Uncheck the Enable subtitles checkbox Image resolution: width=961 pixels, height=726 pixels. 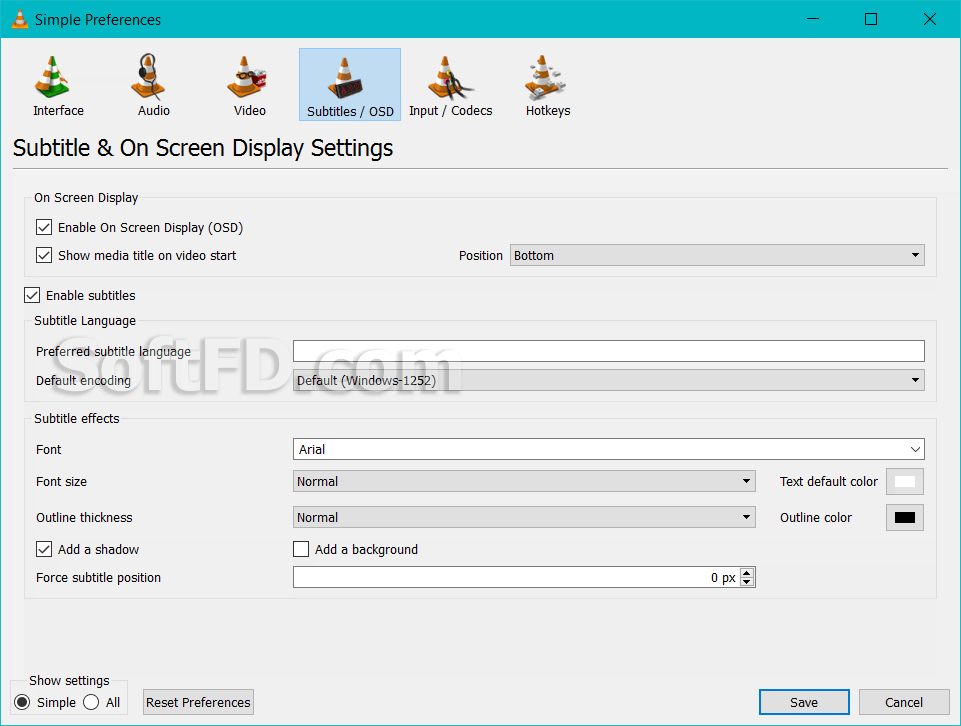[x=32, y=295]
